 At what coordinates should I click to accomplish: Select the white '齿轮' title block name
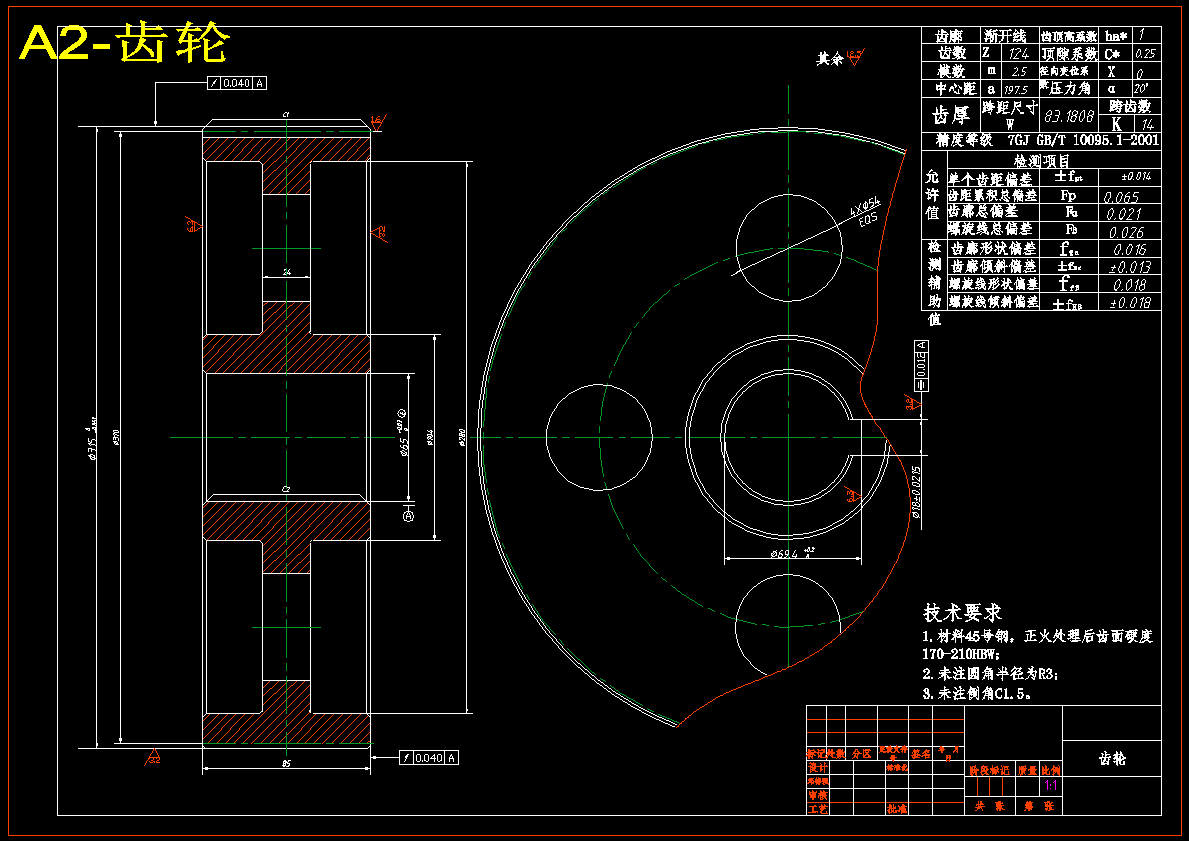click(x=1112, y=758)
